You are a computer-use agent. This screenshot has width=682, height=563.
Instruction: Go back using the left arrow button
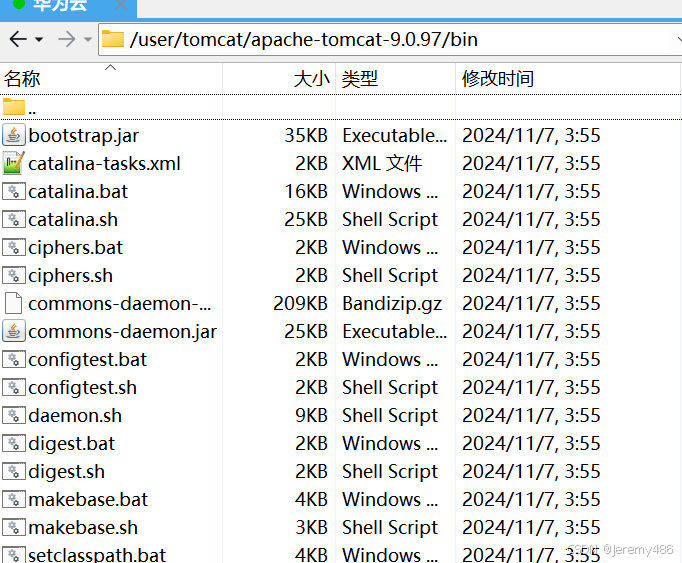pos(18,40)
